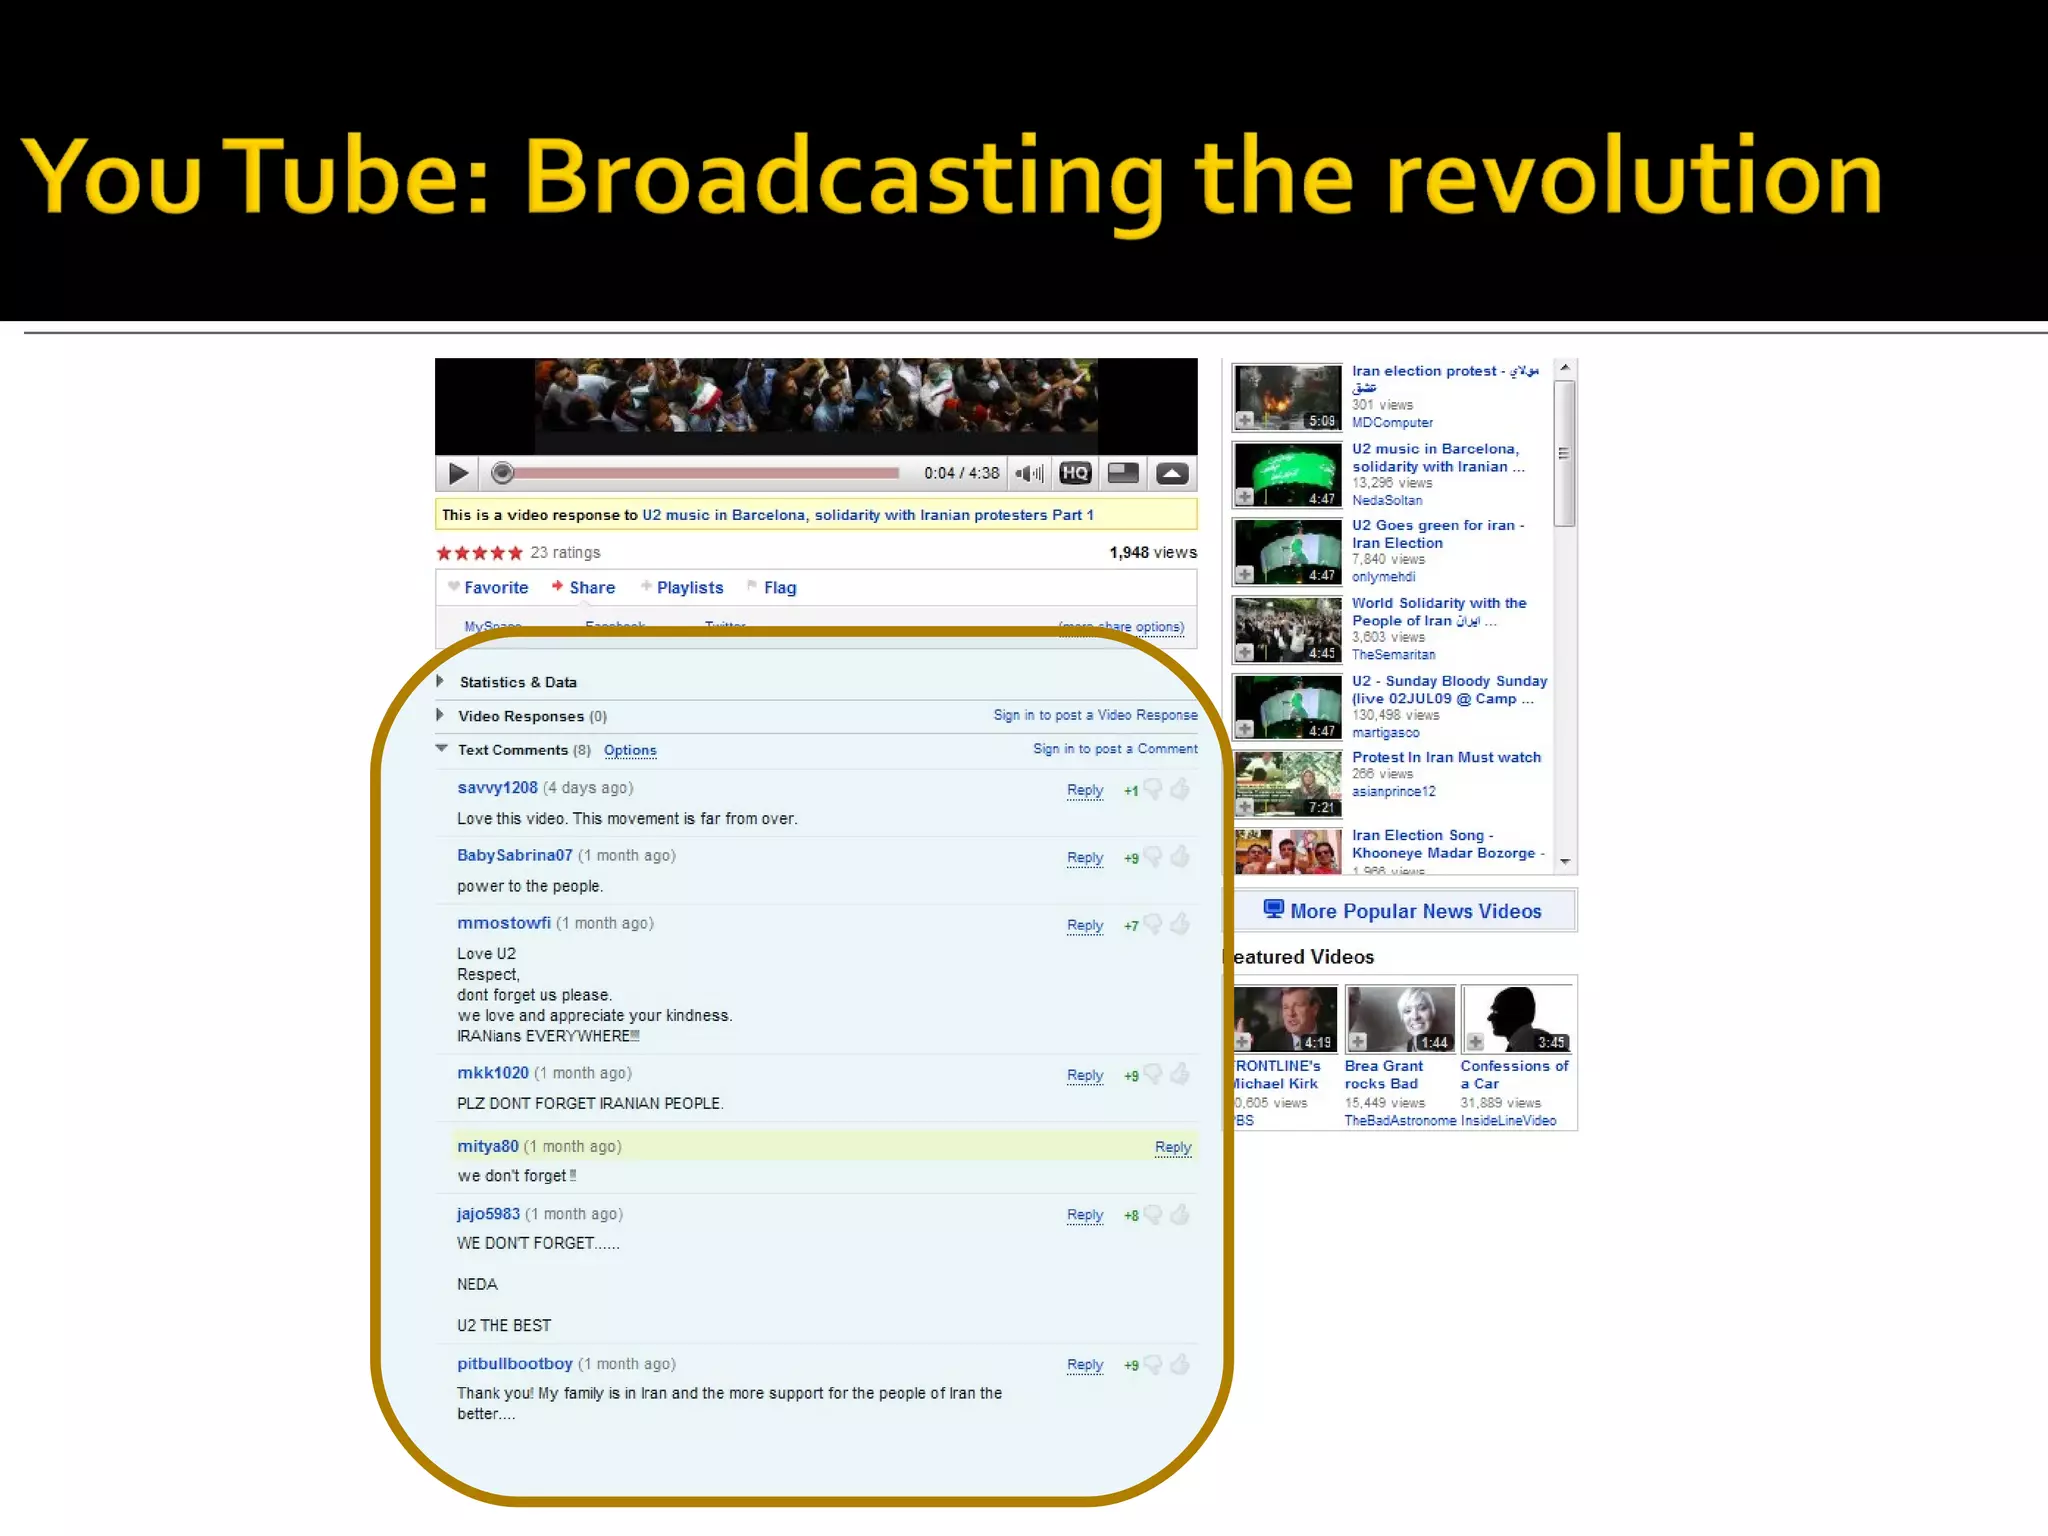
Task: Reply to pitbullbootboy's comment
Action: [x=1084, y=1365]
